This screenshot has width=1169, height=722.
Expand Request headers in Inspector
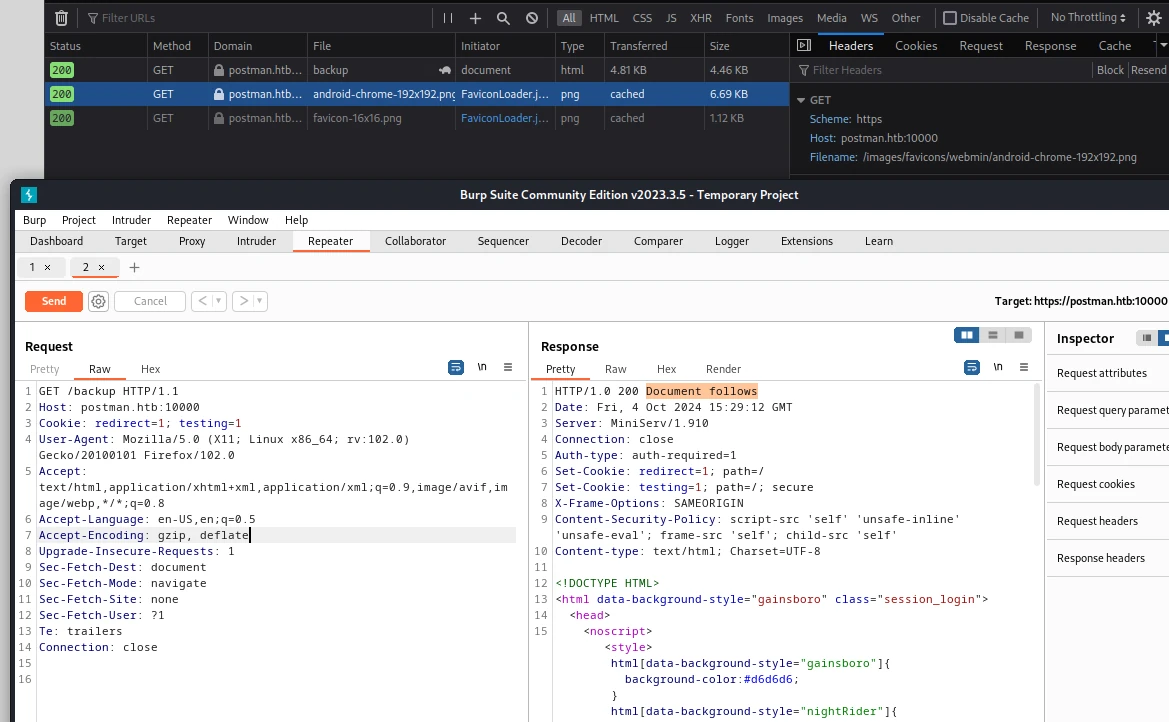point(1097,521)
